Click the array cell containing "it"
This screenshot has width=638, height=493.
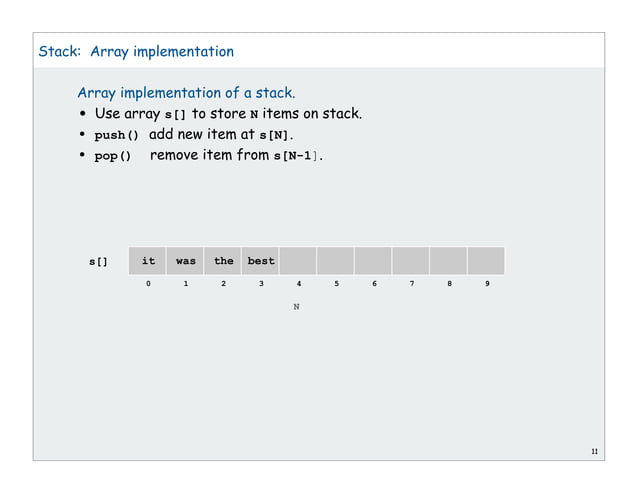coord(147,261)
